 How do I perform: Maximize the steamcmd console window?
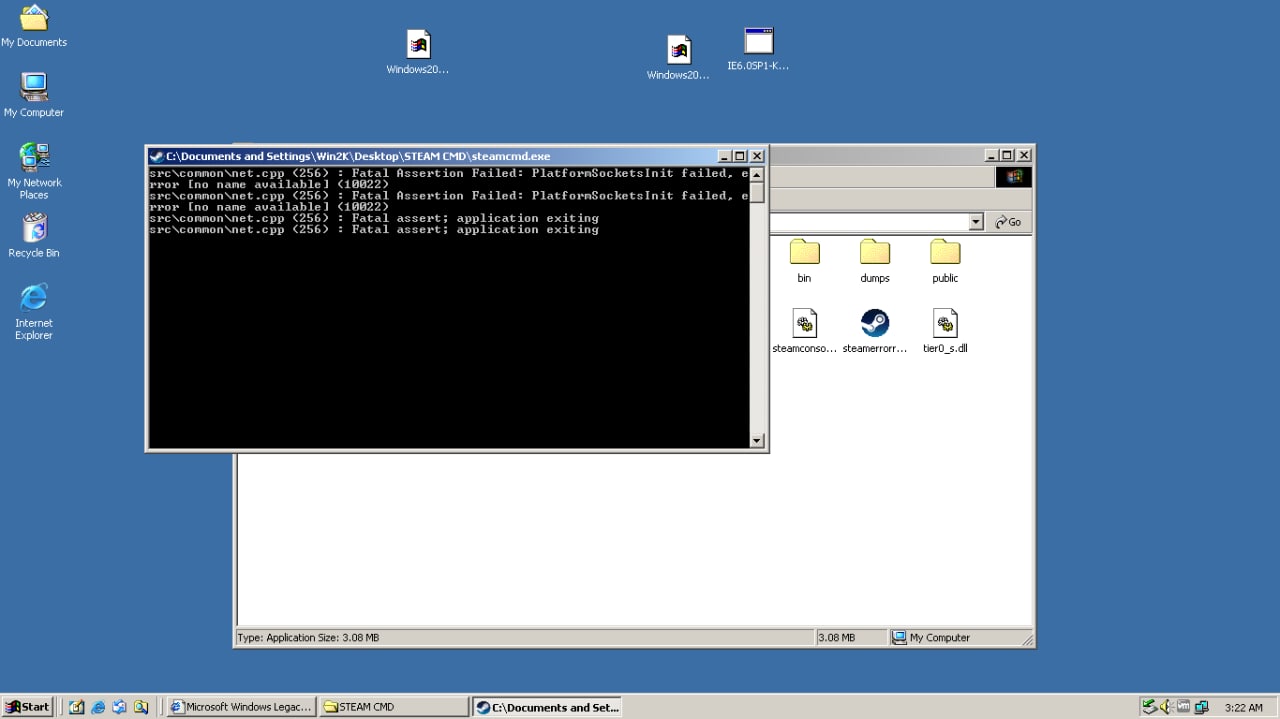[740, 156]
